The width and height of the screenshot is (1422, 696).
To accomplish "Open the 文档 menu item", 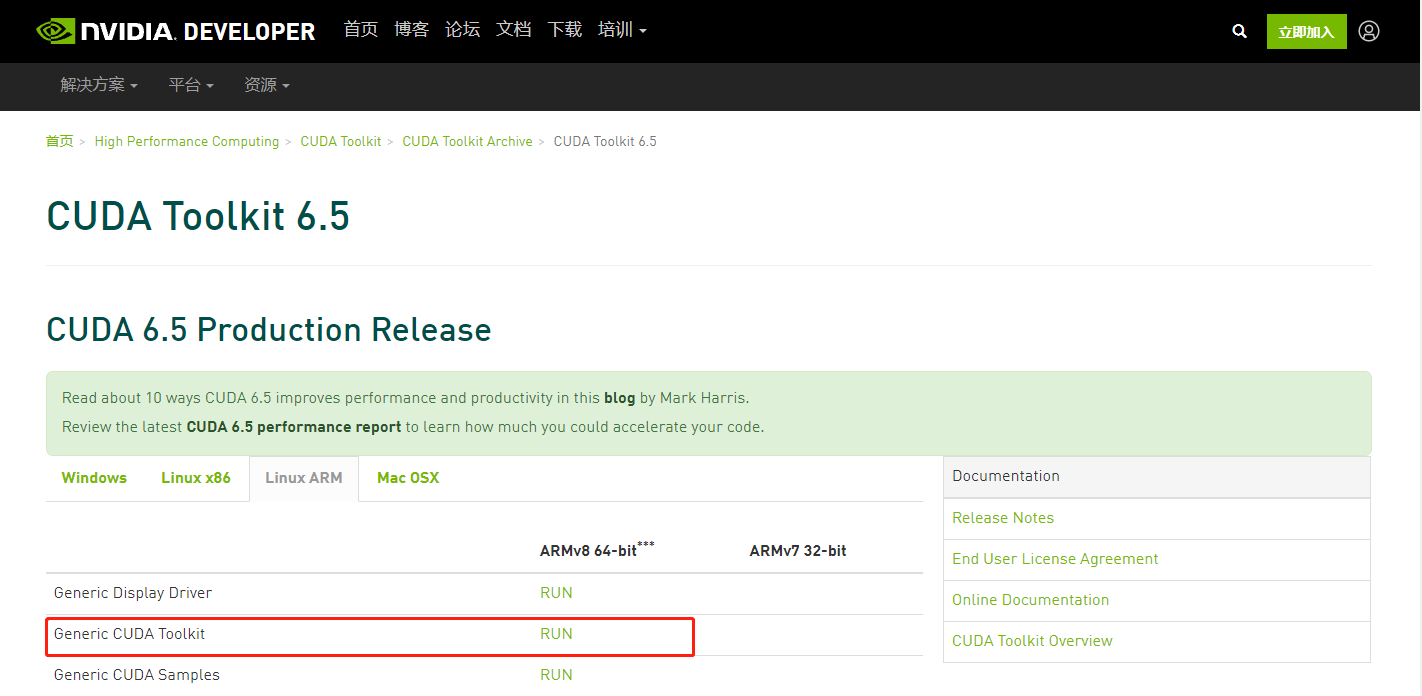I will pyautogui.click(x=513, y=29).
